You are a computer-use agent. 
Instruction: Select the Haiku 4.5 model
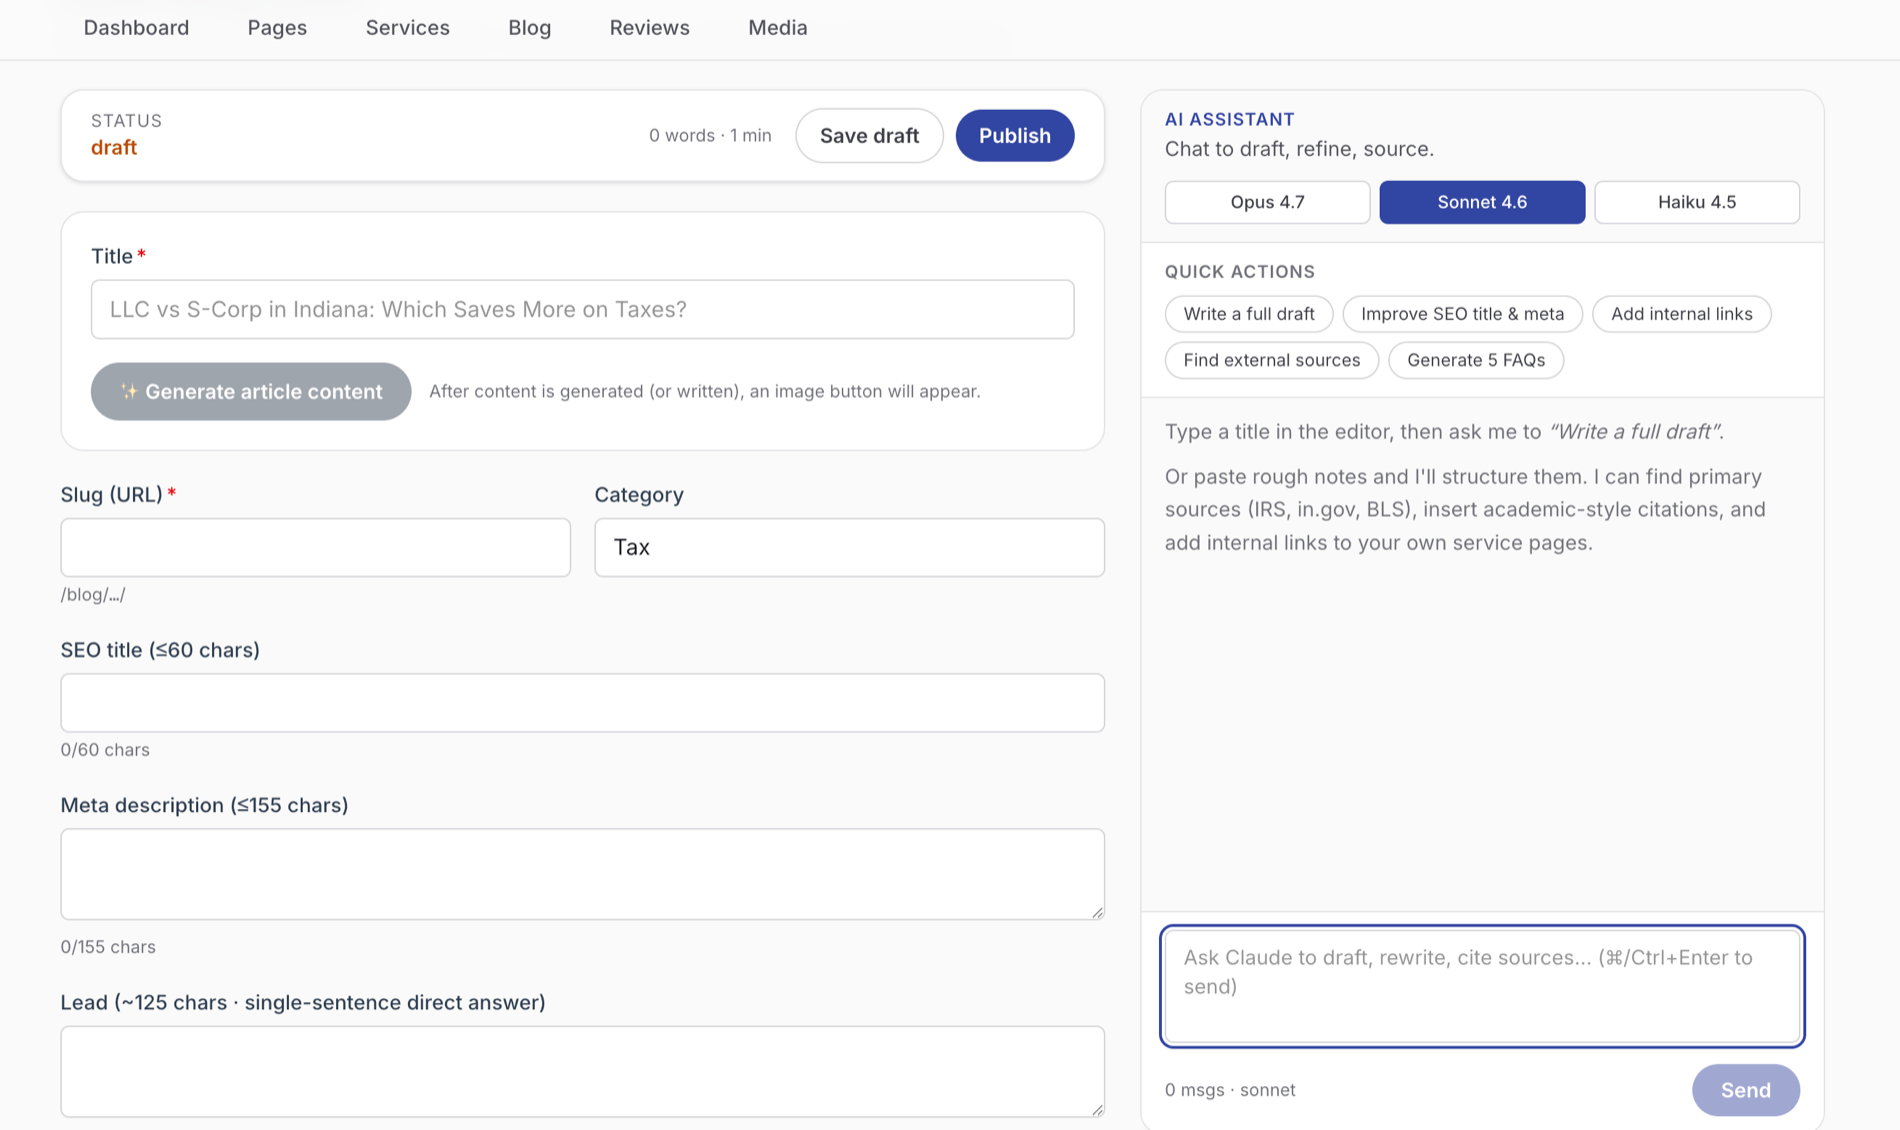[x=1696, y=202]
